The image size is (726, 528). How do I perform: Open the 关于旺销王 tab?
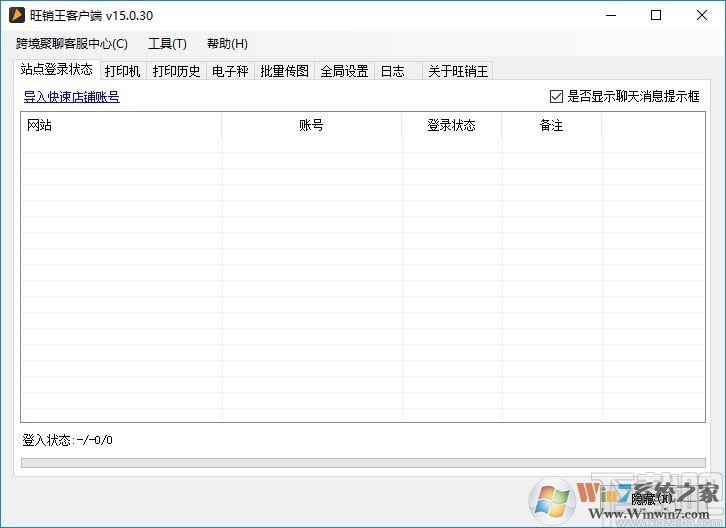[458, 71]
